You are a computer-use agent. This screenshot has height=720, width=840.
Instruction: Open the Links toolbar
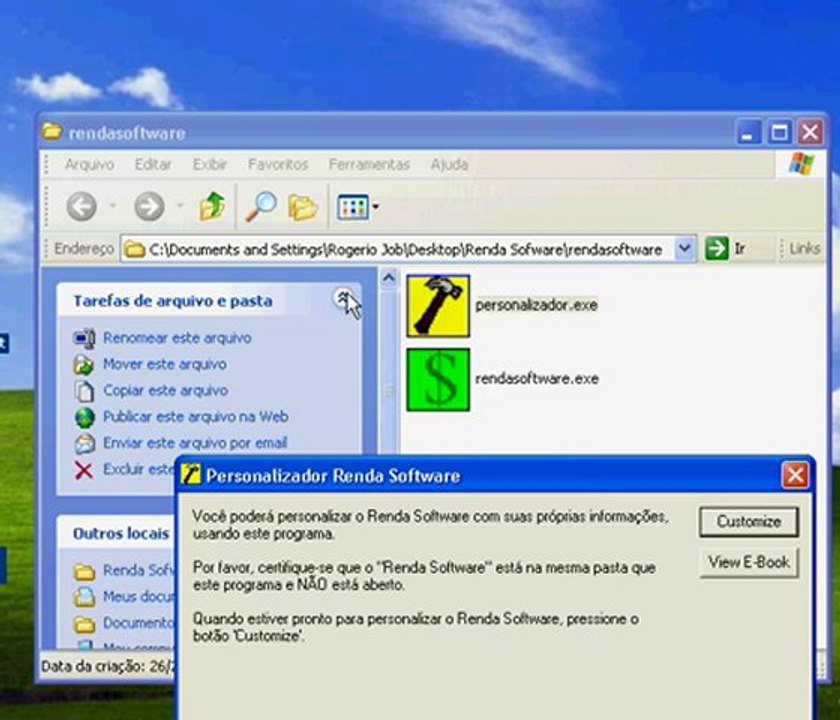805,249
